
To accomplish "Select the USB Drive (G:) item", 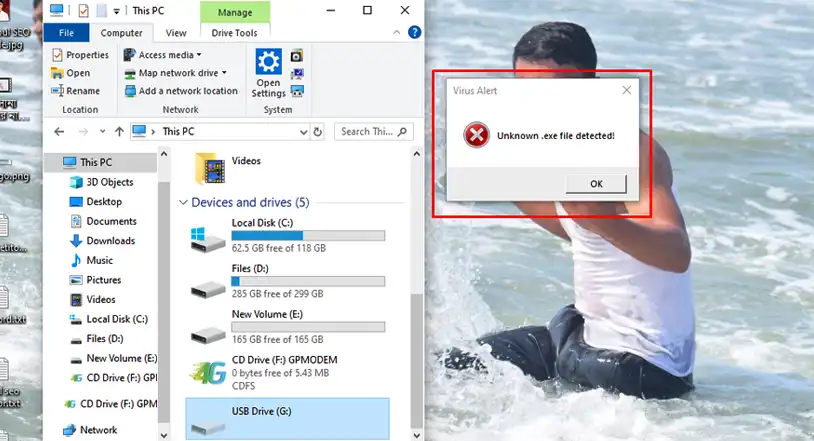I will coord(288,419).
